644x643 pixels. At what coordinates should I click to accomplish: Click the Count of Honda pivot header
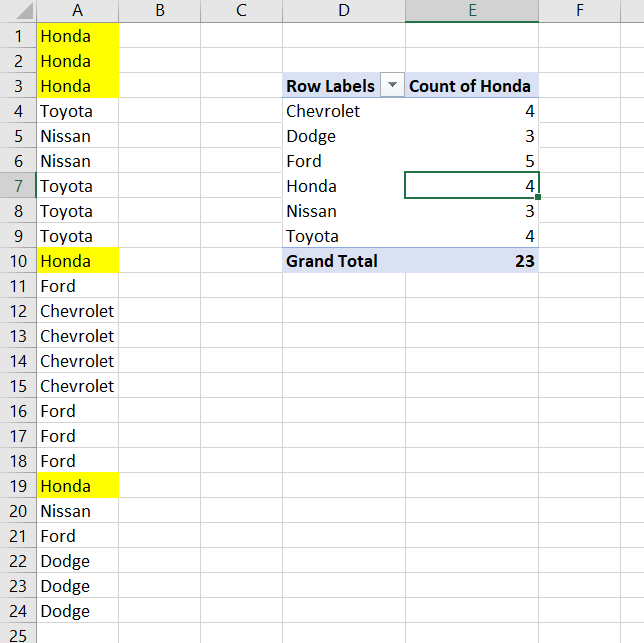click(x=472, y=86)
